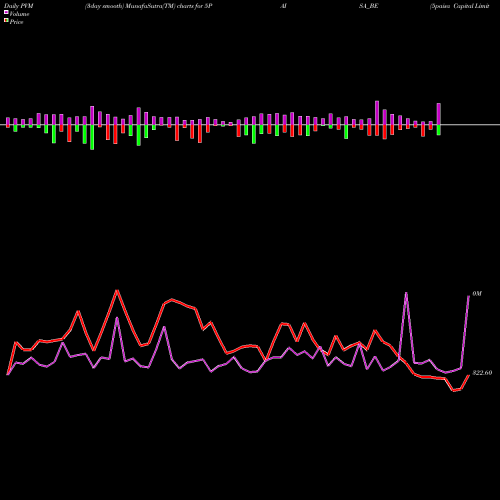Click the 0M volume value label

pyautogui.click(x=477, y=294)
